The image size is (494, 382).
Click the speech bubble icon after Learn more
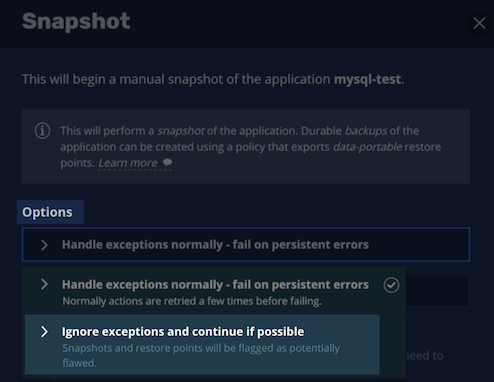click(x=167, y=162)
